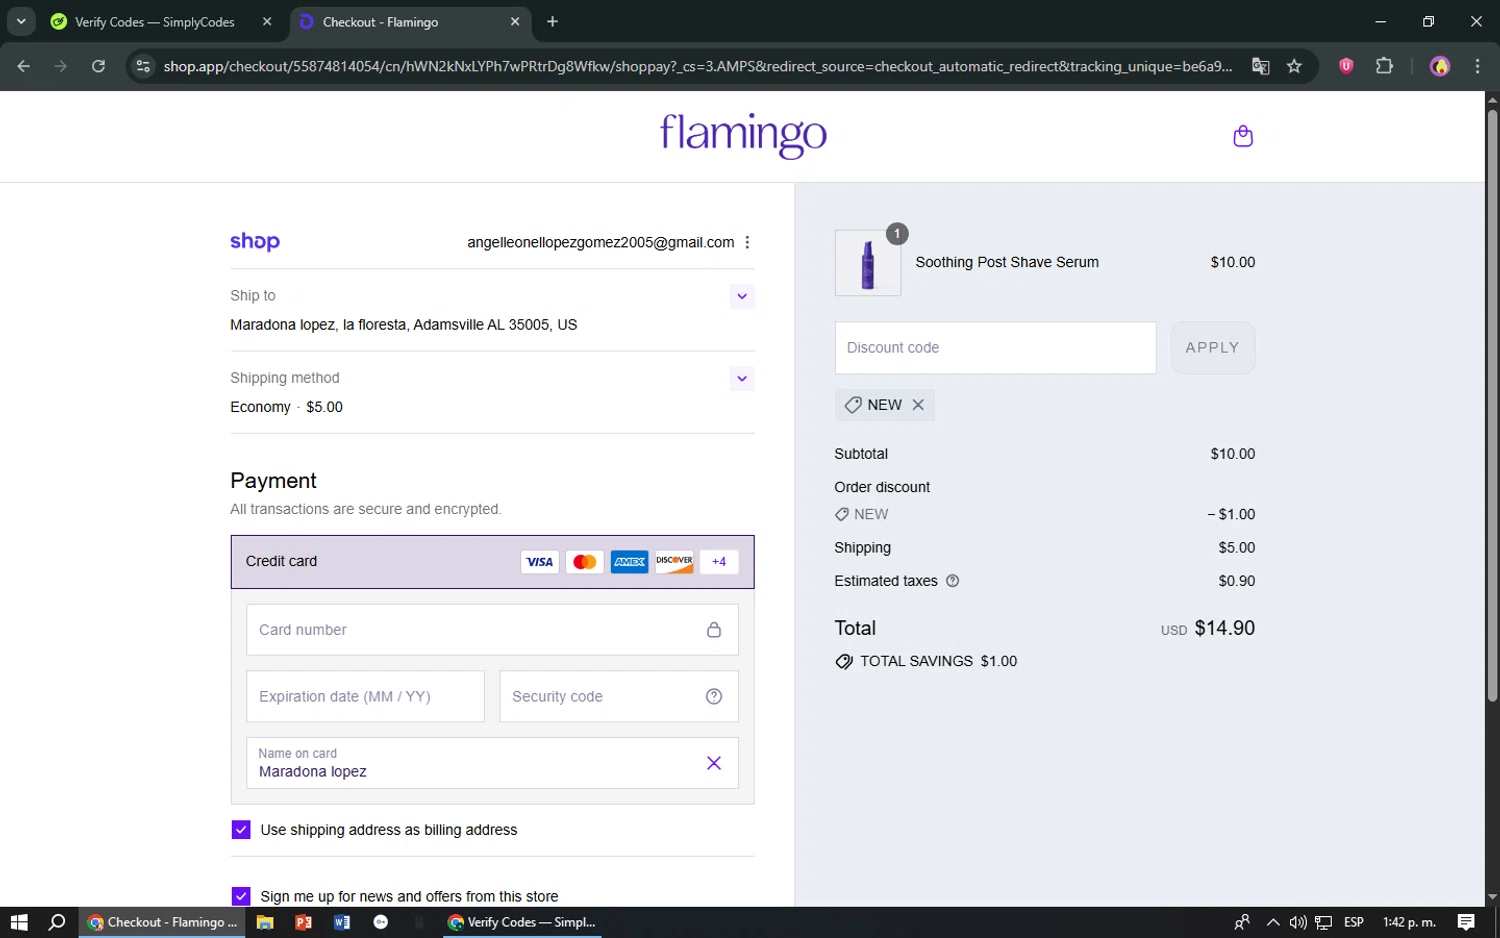Open Word from the taskbar
The height and width of the screenshot is (938, 1500).
click(342, 922)
